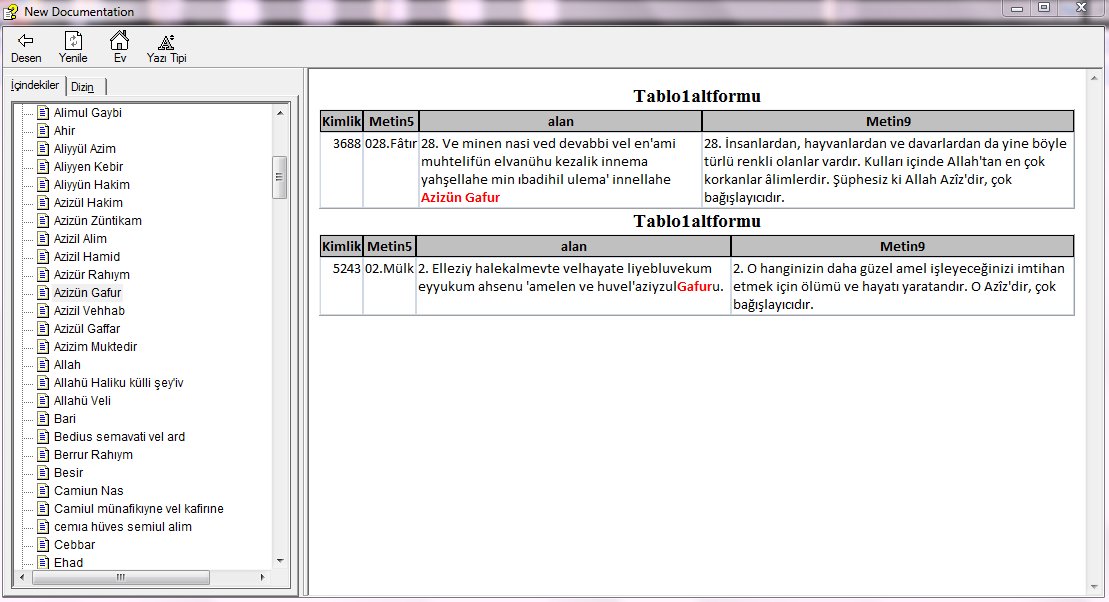1109x602 pixels.
Task: Click the Desen back arrow icon
Action: tap(26, 41)
